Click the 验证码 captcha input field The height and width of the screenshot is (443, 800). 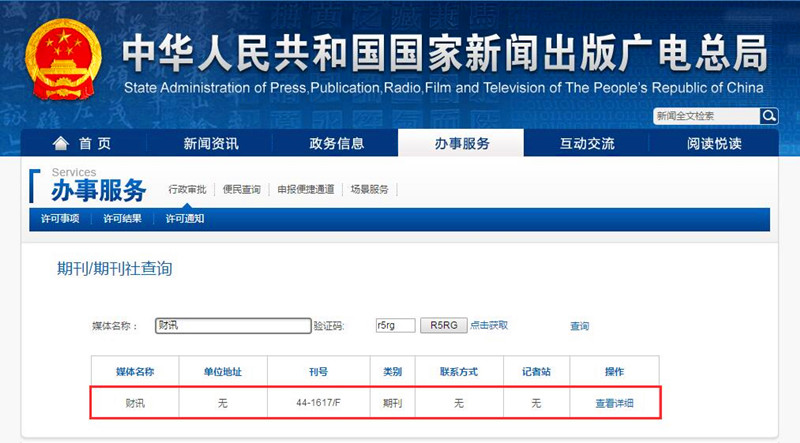click(395, 325)
